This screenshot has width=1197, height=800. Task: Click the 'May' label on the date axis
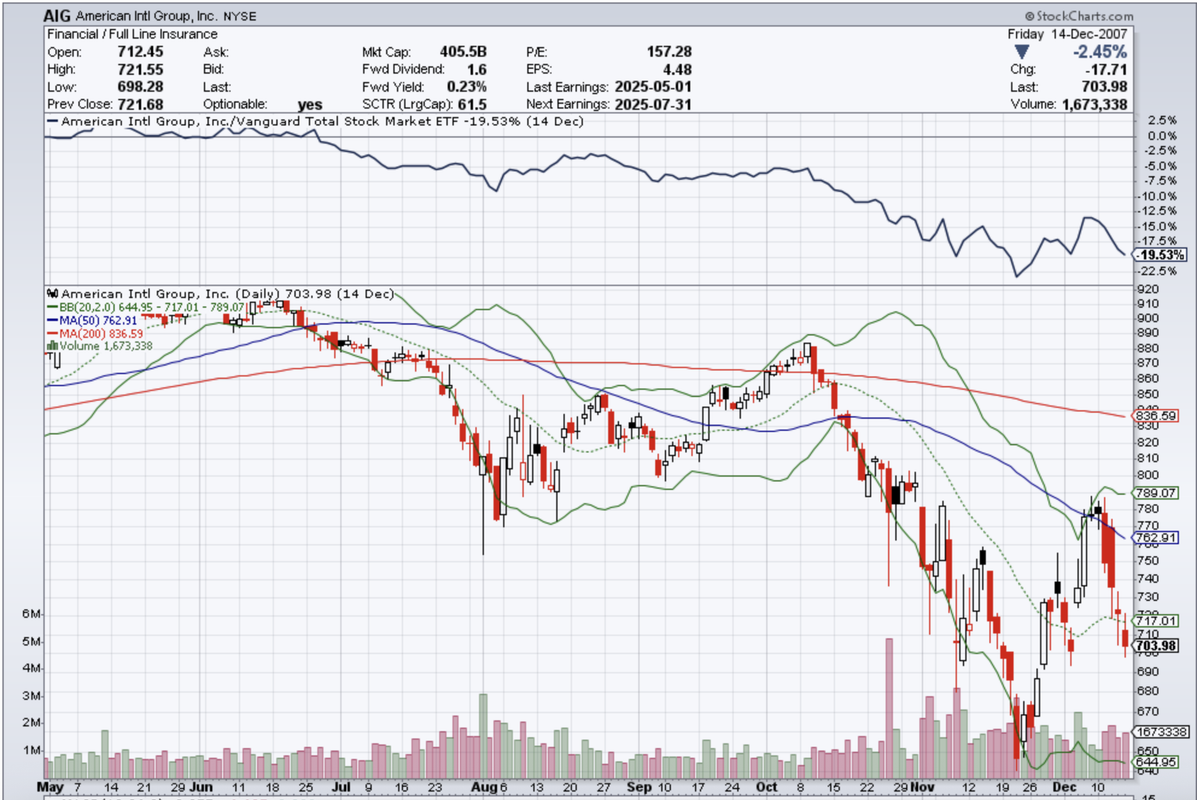click(50, 787)
